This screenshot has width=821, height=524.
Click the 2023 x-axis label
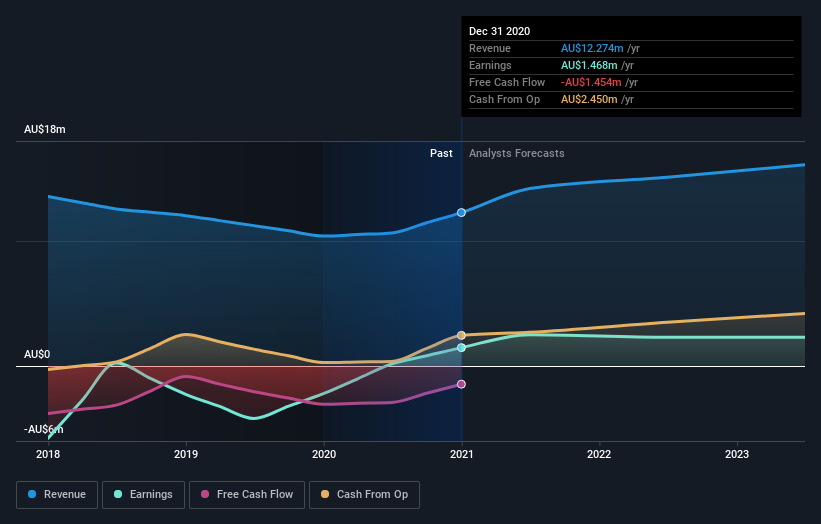[737, 454]
